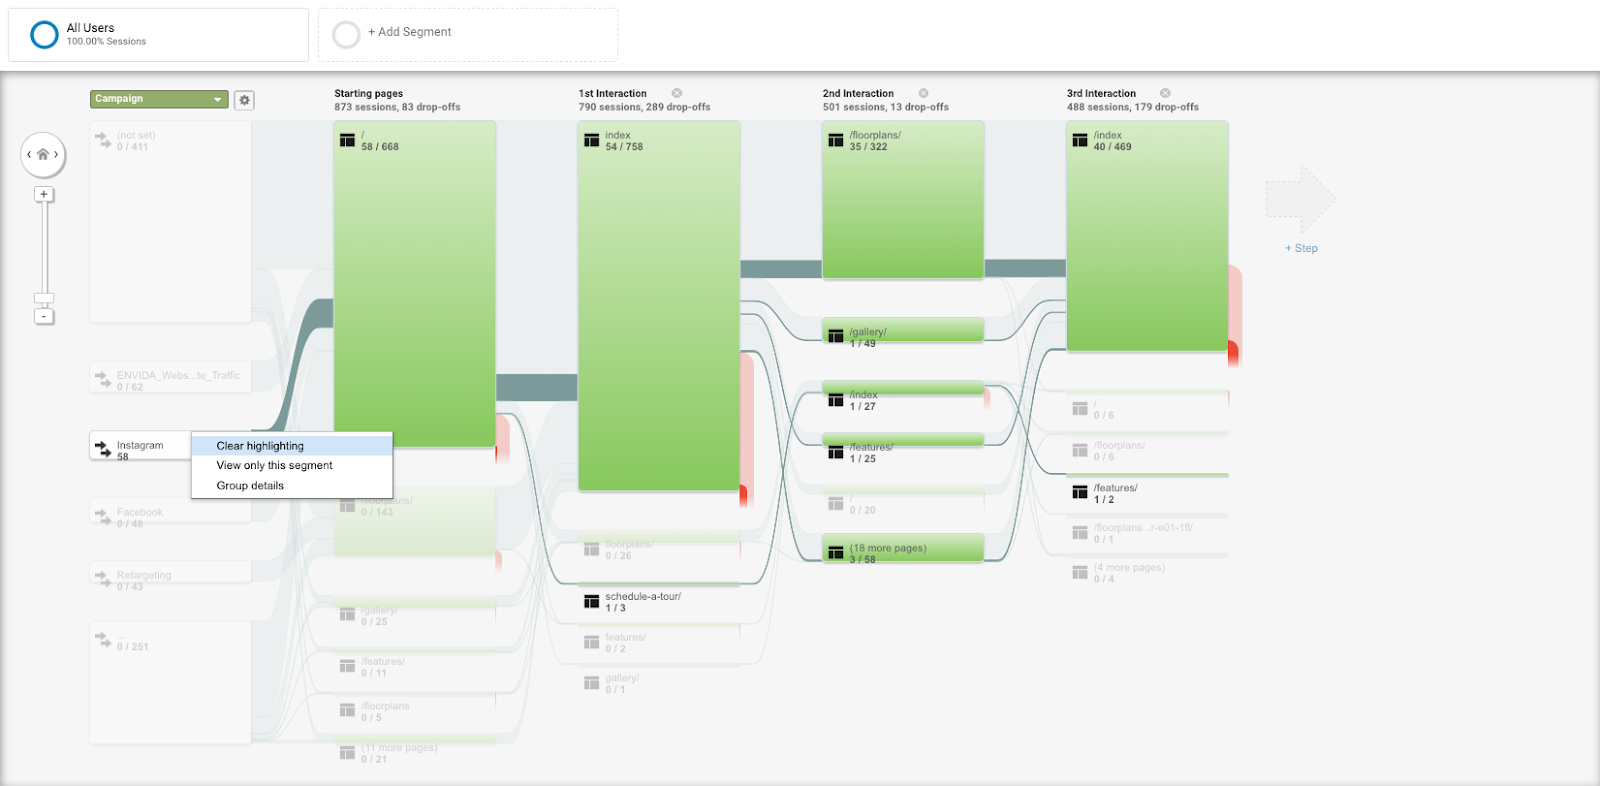Pan right using the navigation arrow
Viewport: 1600px width, 786px height.
tap(57, 155)
